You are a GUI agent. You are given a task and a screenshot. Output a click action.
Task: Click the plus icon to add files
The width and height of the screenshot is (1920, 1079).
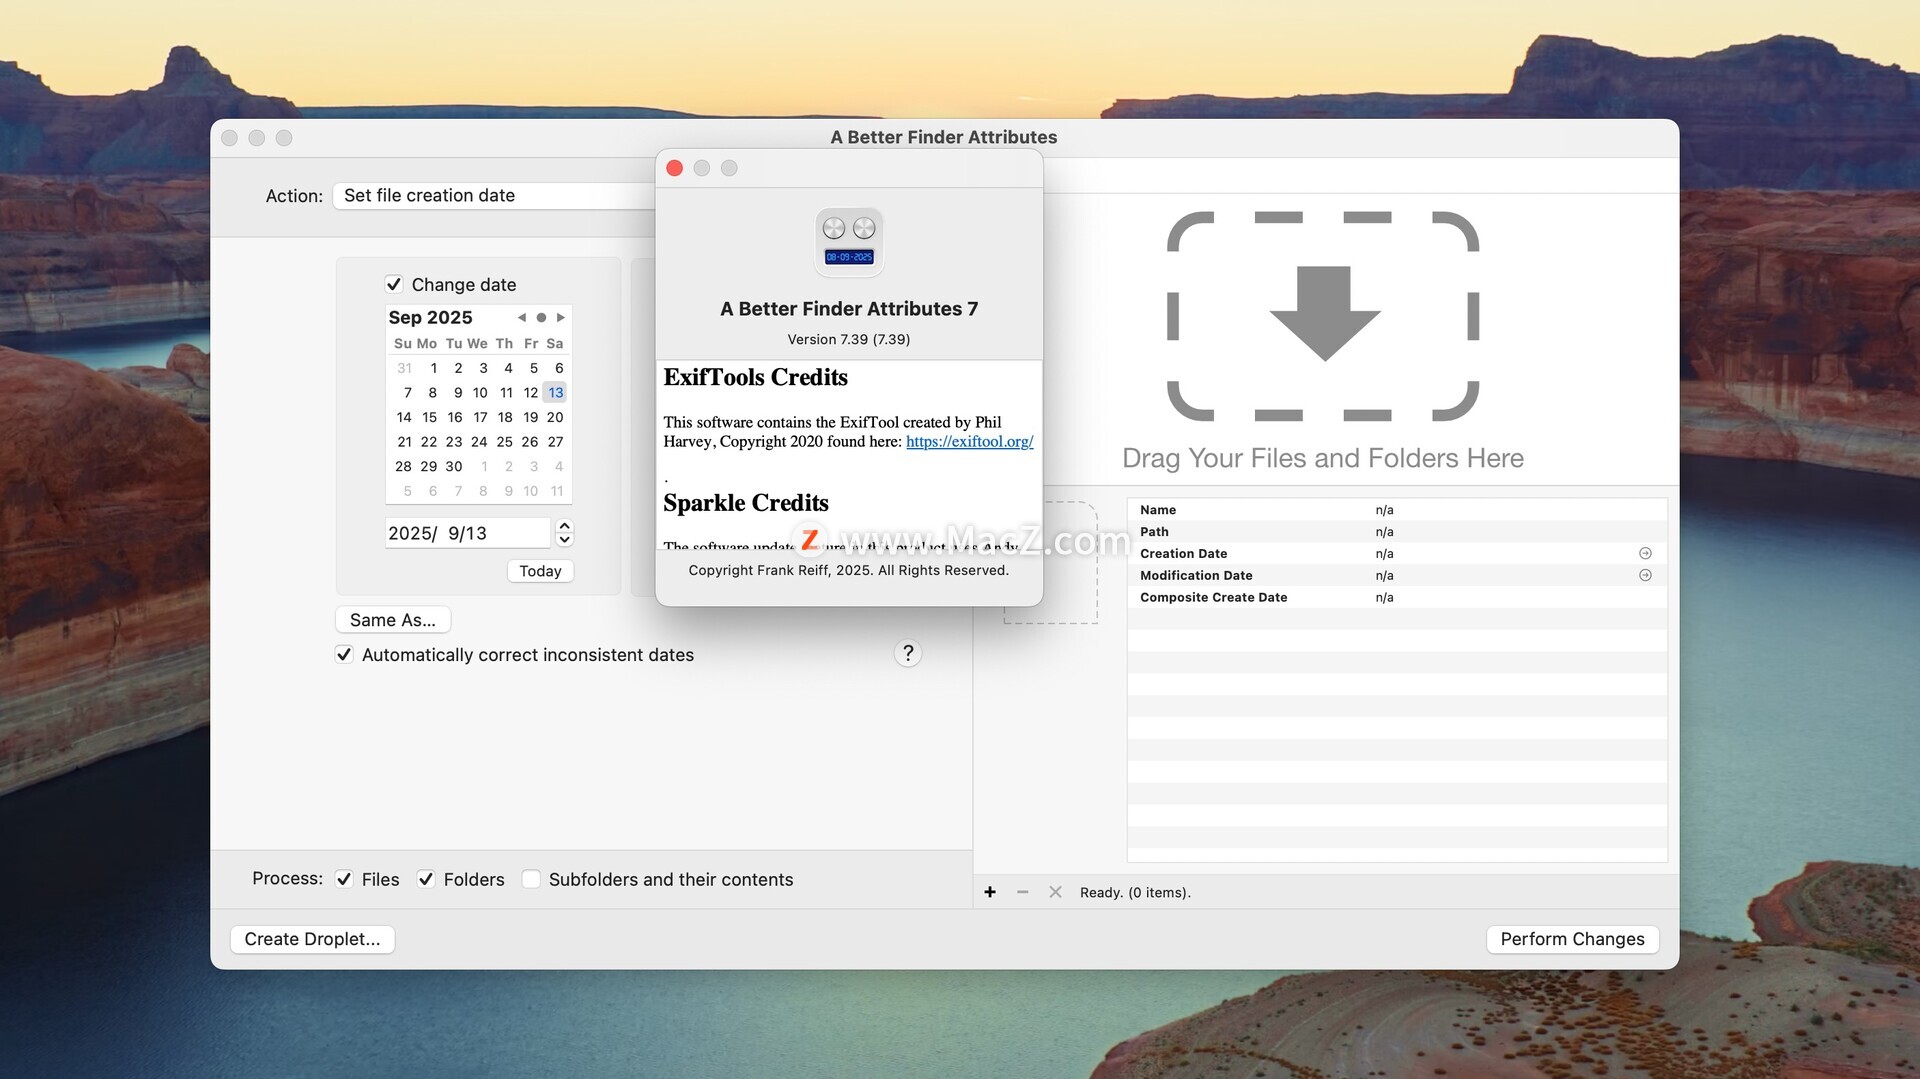click(990, 892)
